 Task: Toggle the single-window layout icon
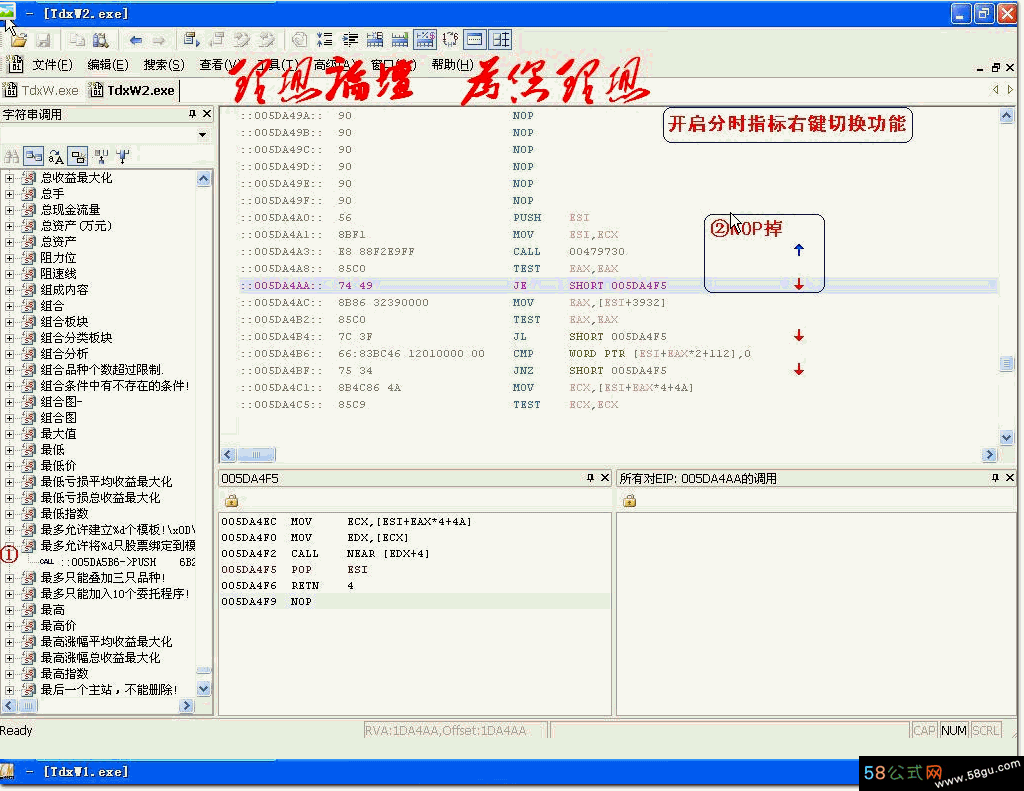coord(475,40)
